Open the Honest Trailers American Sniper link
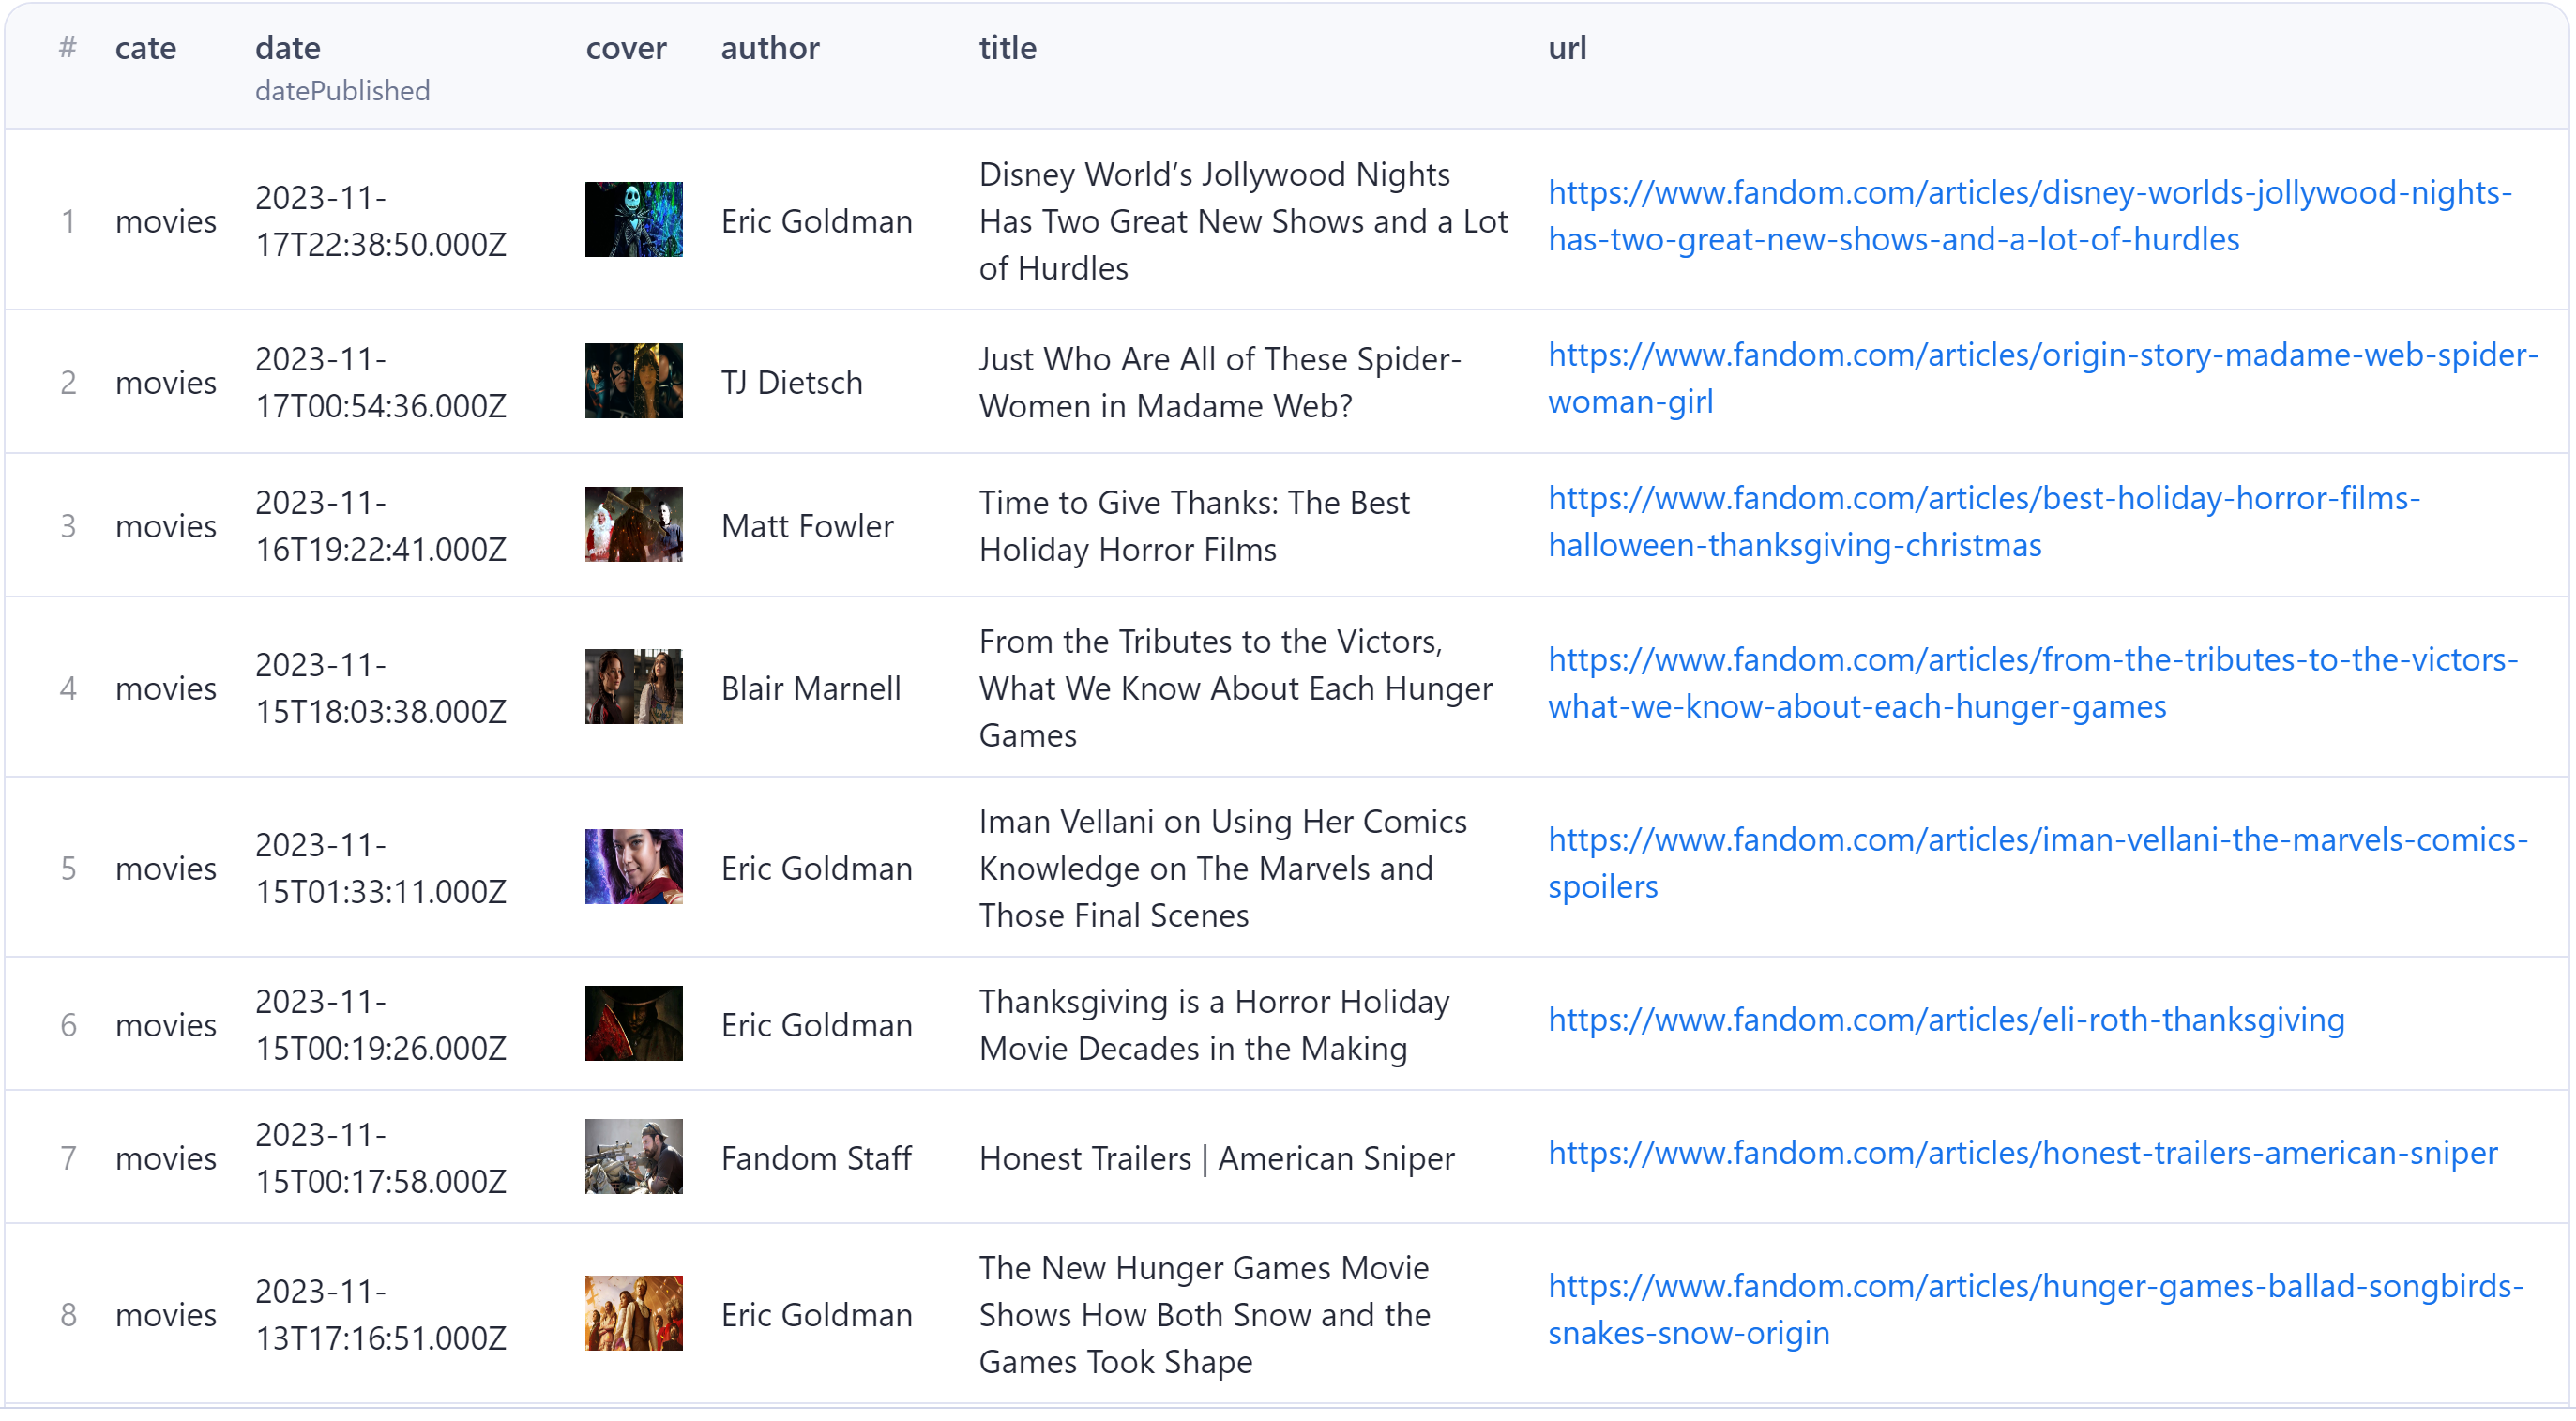Image resolution: width=2576 pixels, height=1421 pixels. tap(2022, 1153)
